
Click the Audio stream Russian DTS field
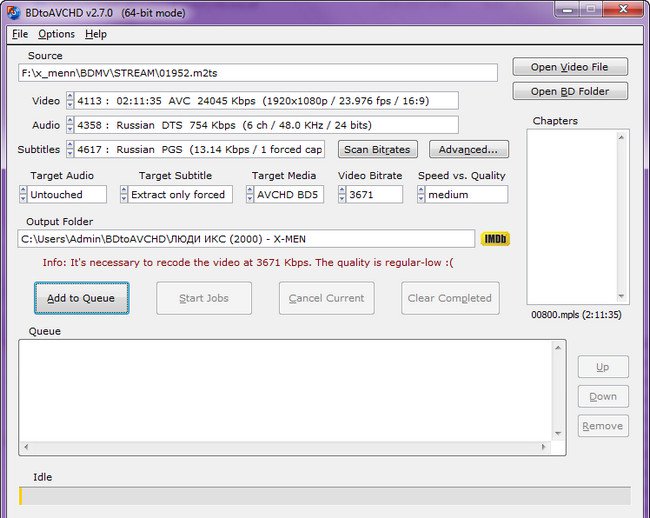(x=266, y=125)
